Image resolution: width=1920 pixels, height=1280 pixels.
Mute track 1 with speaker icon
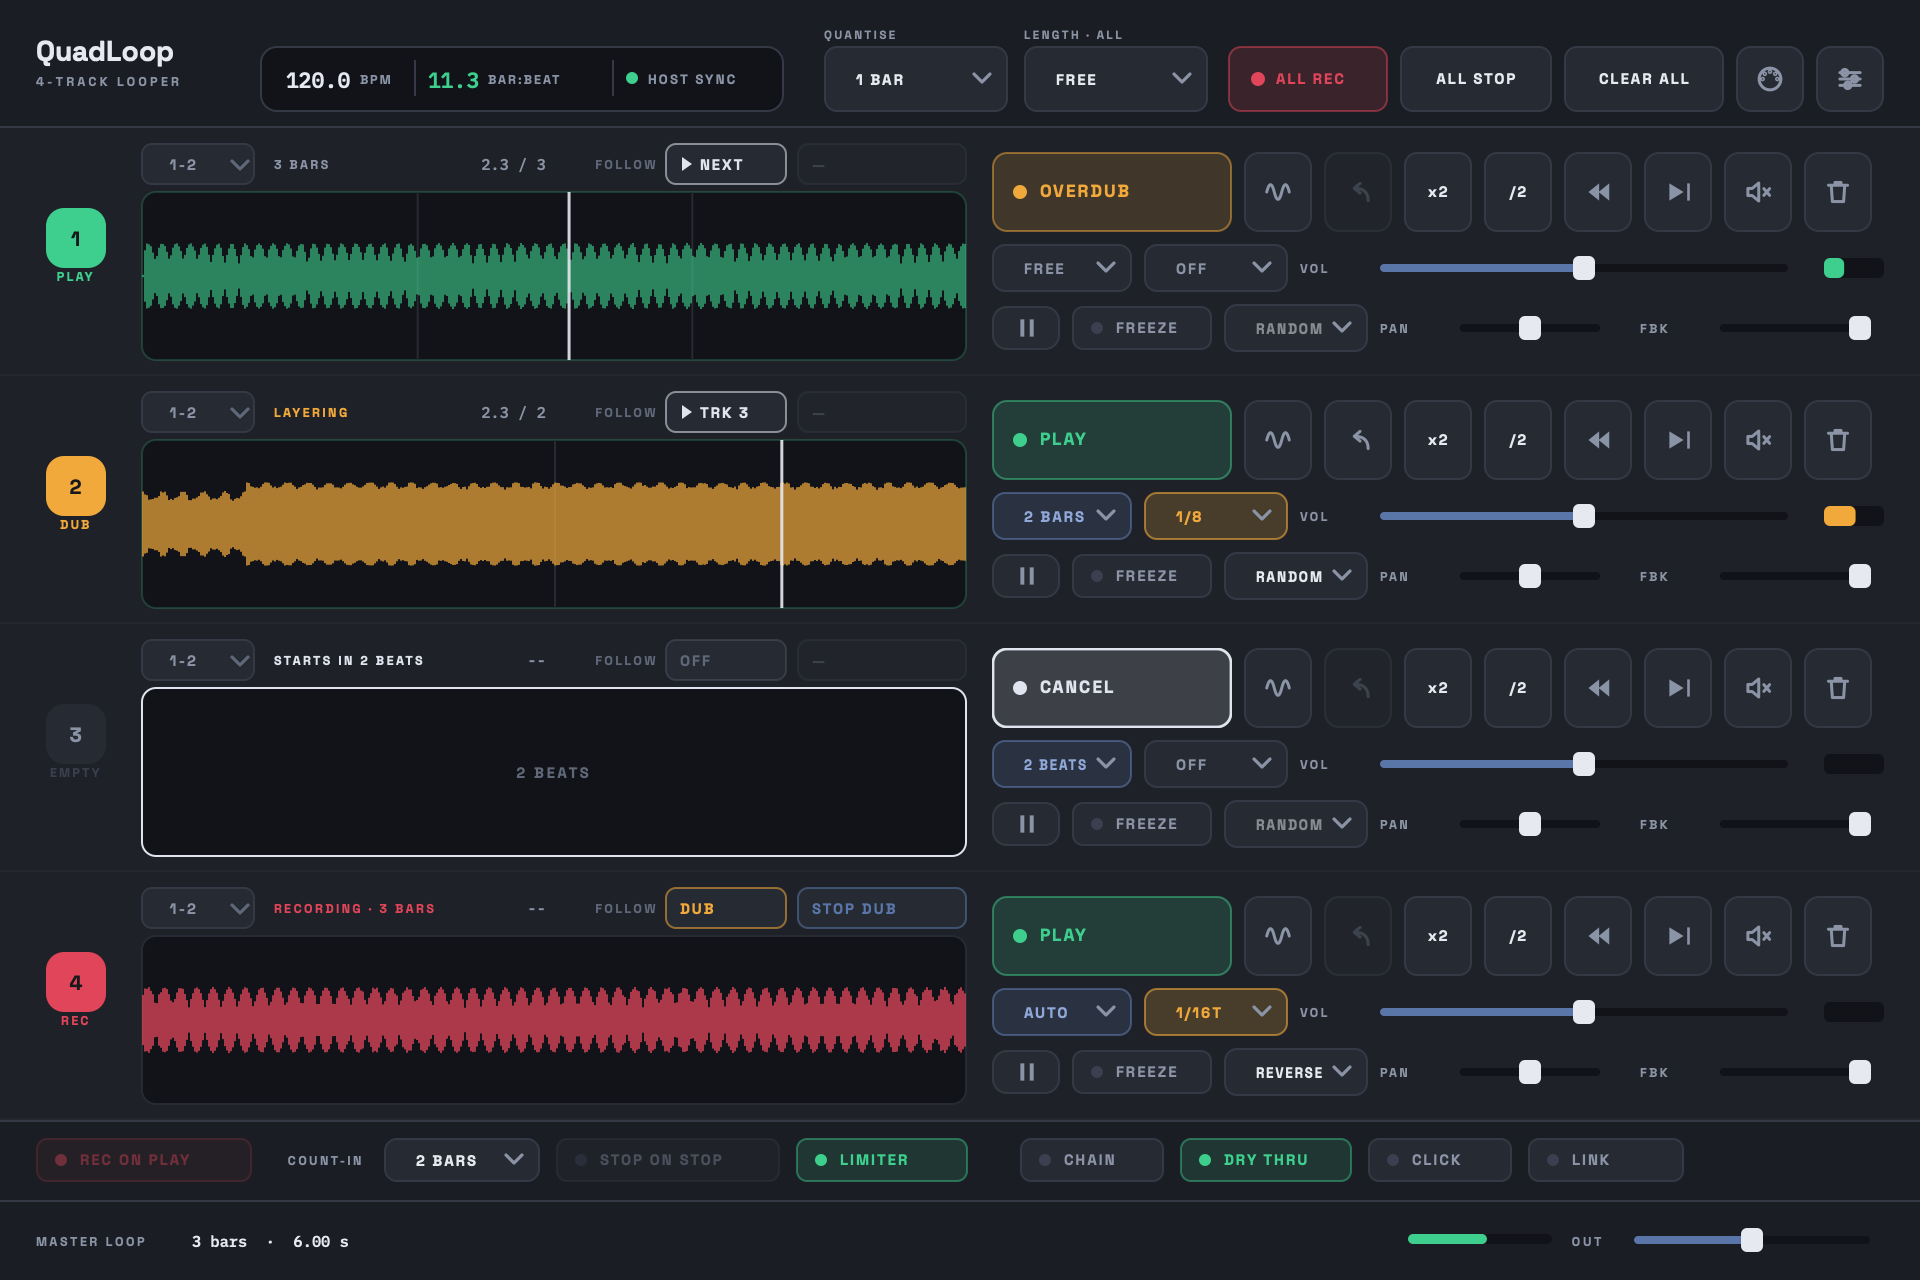[x=1757, y=192]
